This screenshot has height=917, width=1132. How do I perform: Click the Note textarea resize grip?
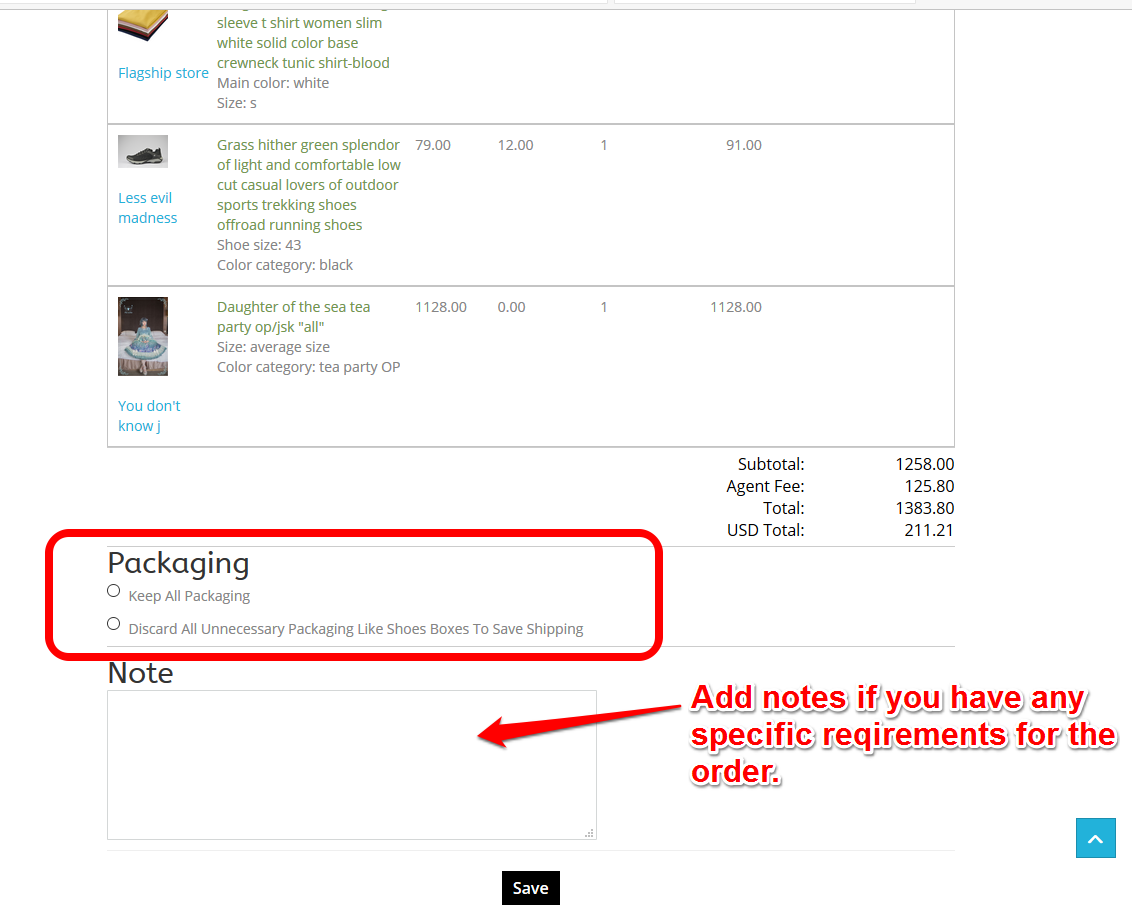[x=589, y=833]
